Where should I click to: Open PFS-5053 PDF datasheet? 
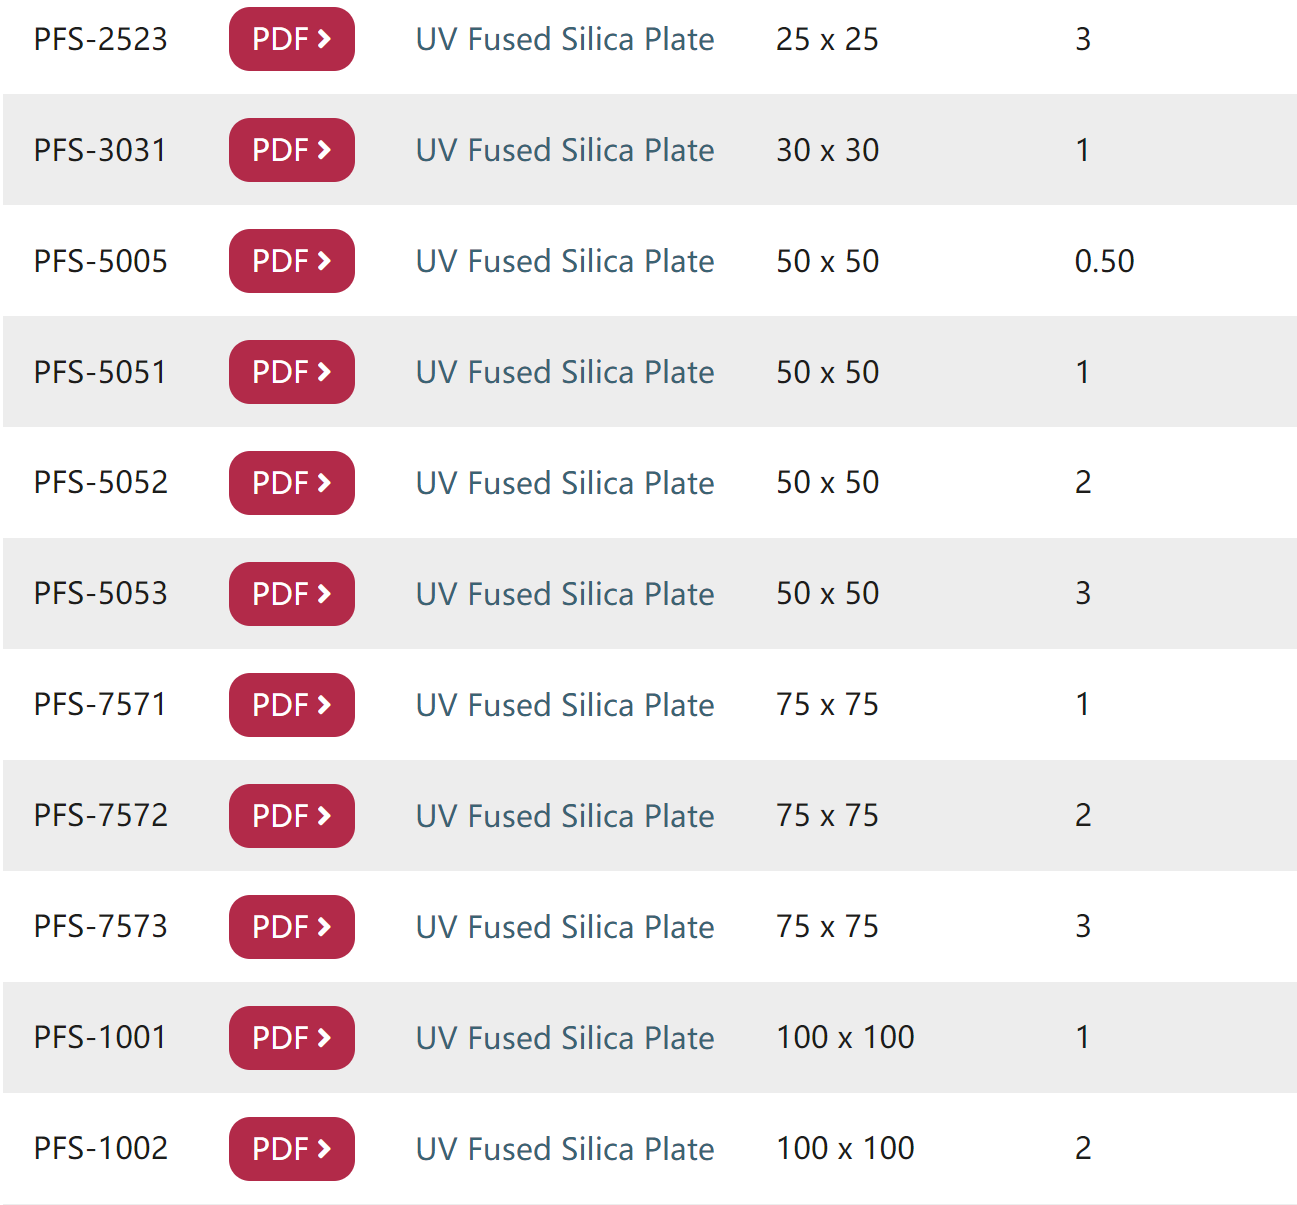coord(291,594)
